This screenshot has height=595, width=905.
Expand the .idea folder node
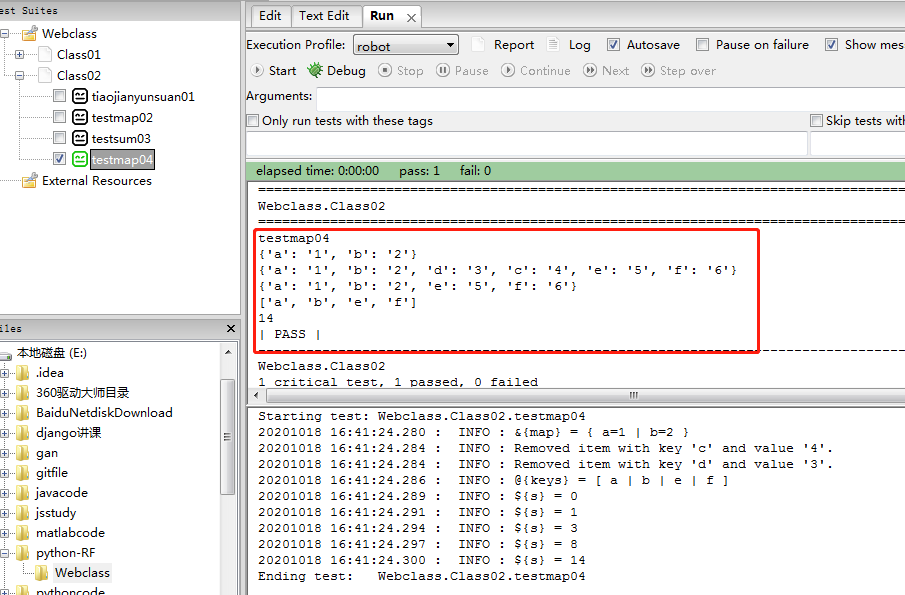coord(4,373)
